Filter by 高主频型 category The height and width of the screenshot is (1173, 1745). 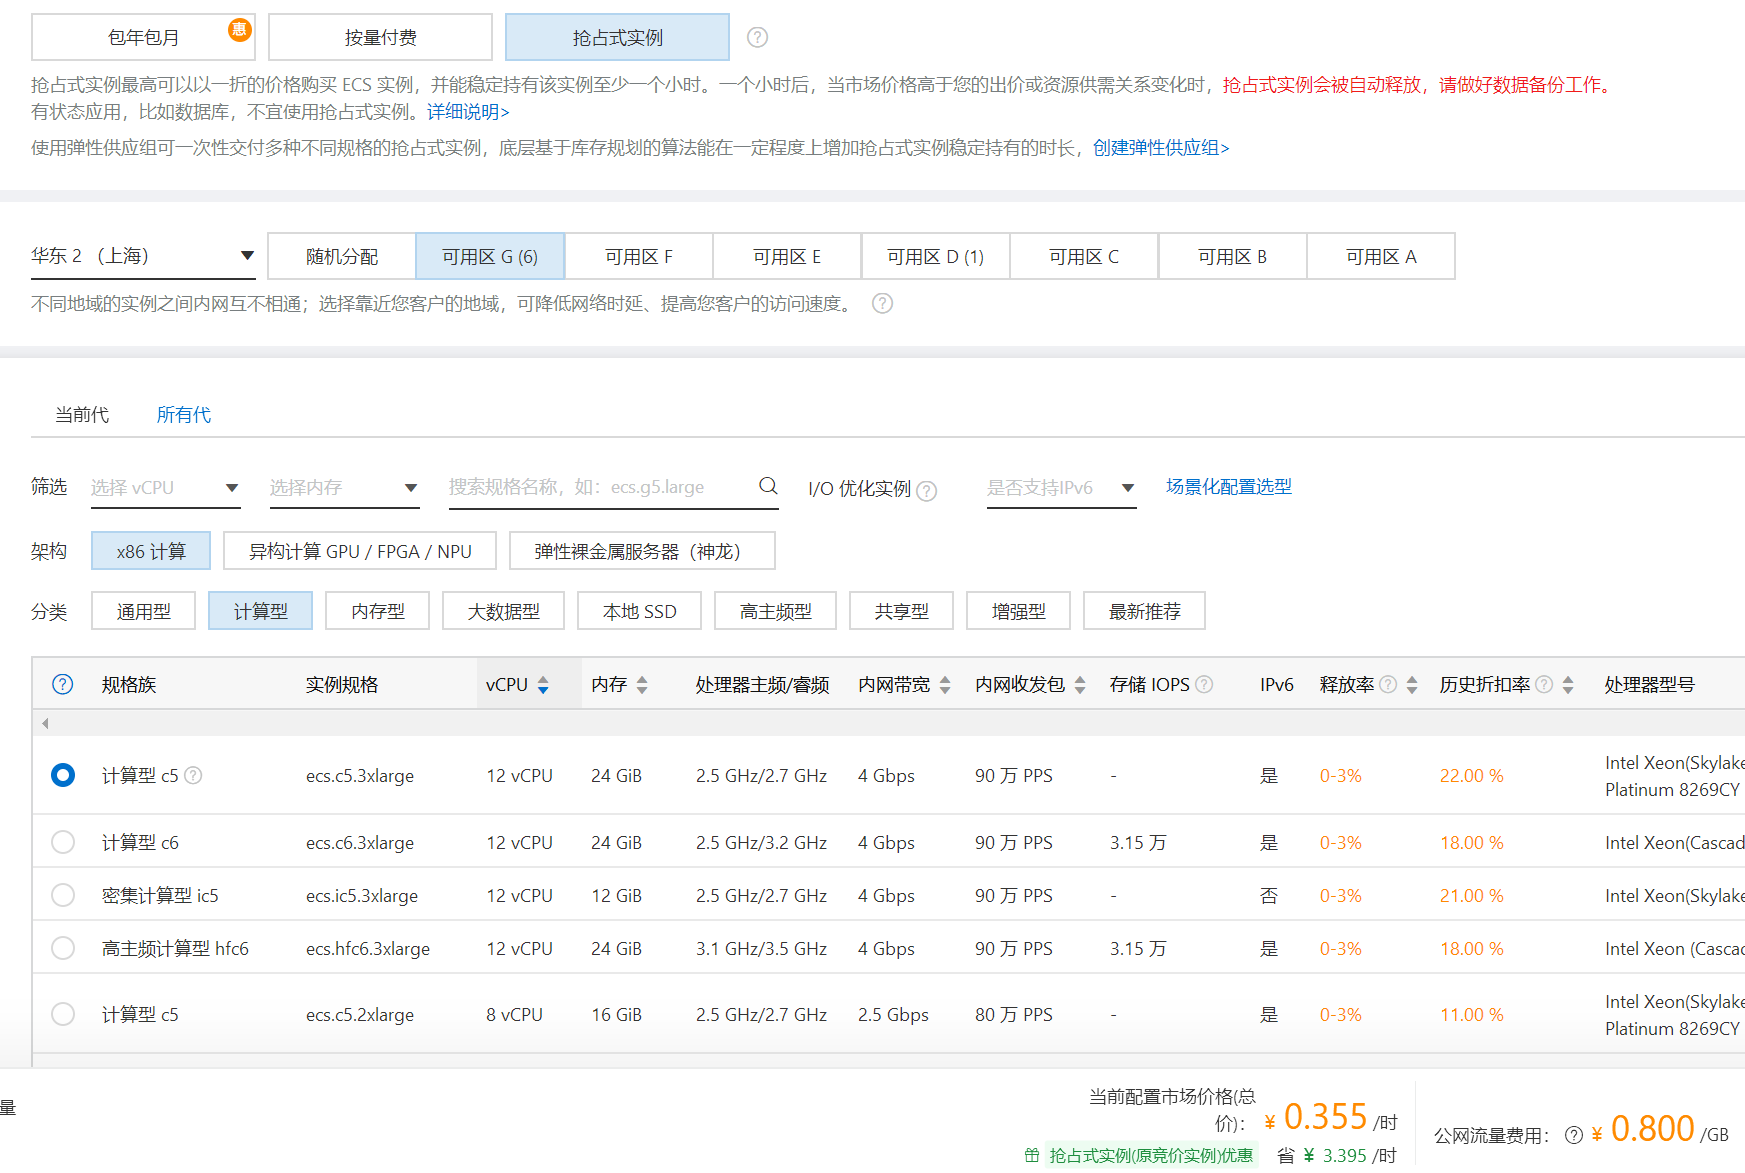pos(776,611)
